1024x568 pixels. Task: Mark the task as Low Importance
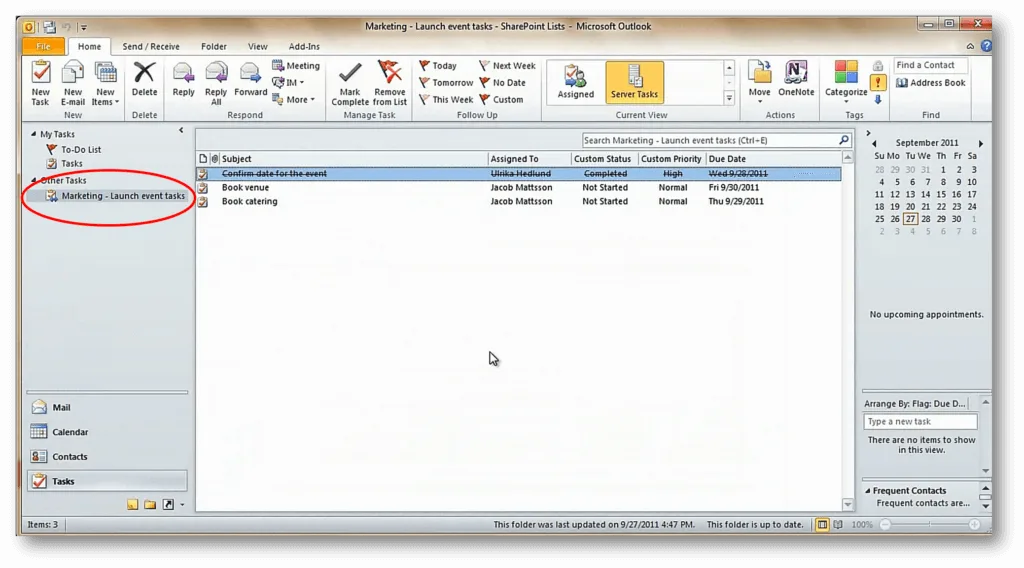878,99
